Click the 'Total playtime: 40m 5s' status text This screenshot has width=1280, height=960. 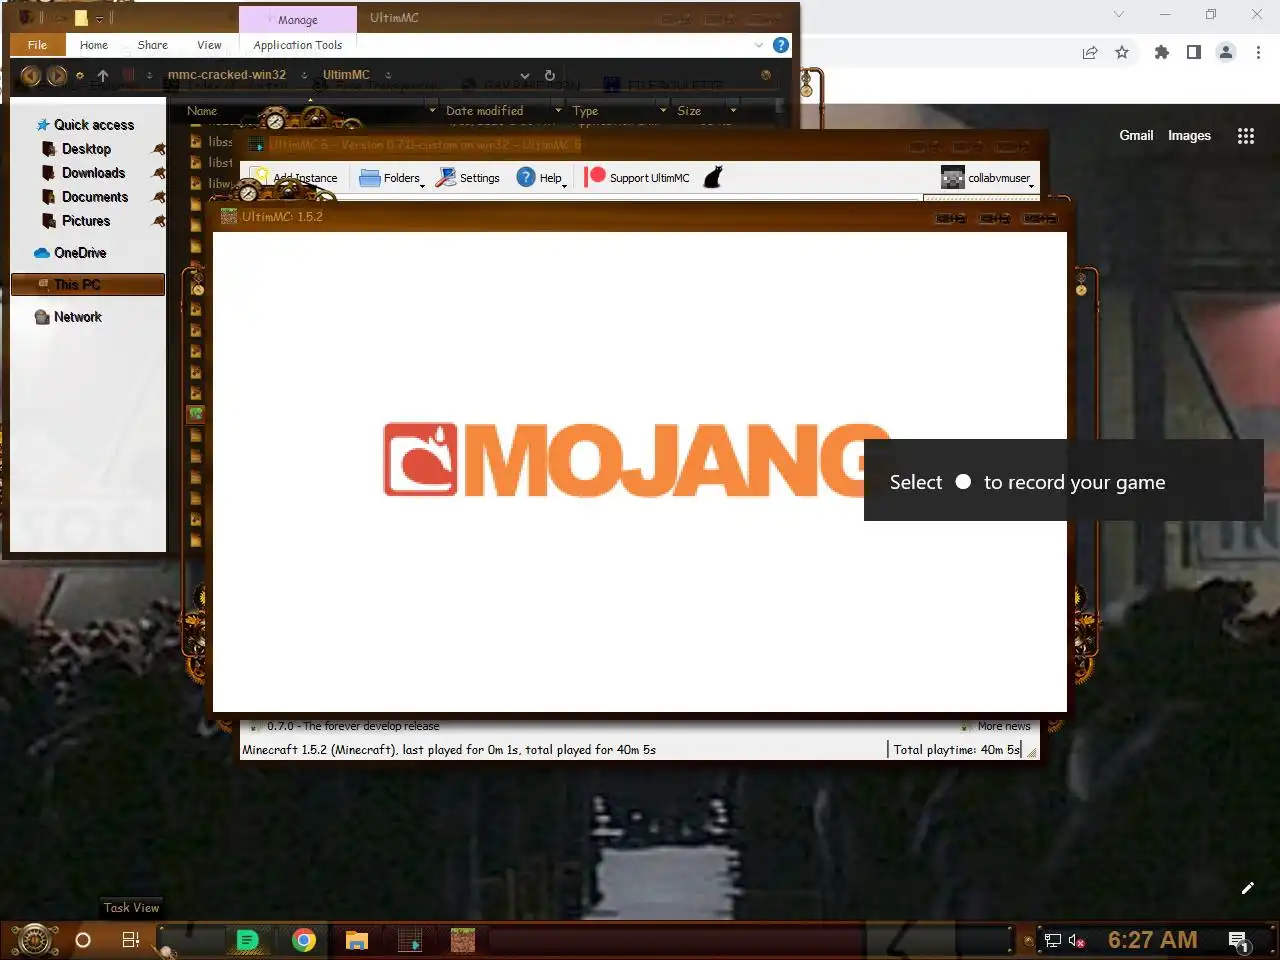[957, 750]
